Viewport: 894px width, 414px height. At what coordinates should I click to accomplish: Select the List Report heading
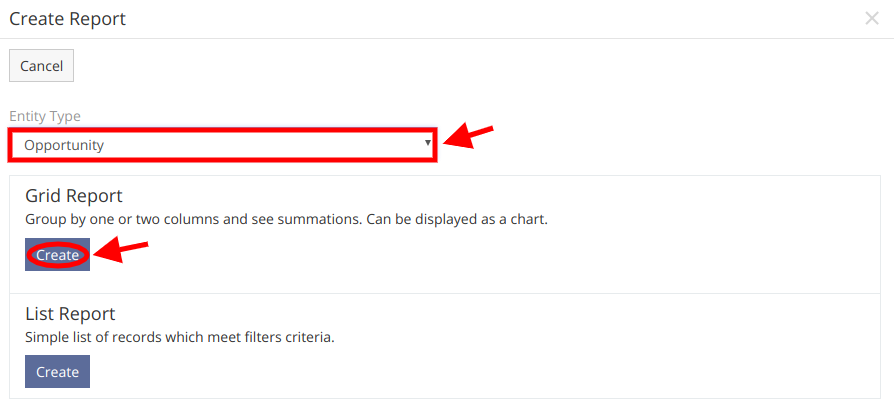(70, 313)
